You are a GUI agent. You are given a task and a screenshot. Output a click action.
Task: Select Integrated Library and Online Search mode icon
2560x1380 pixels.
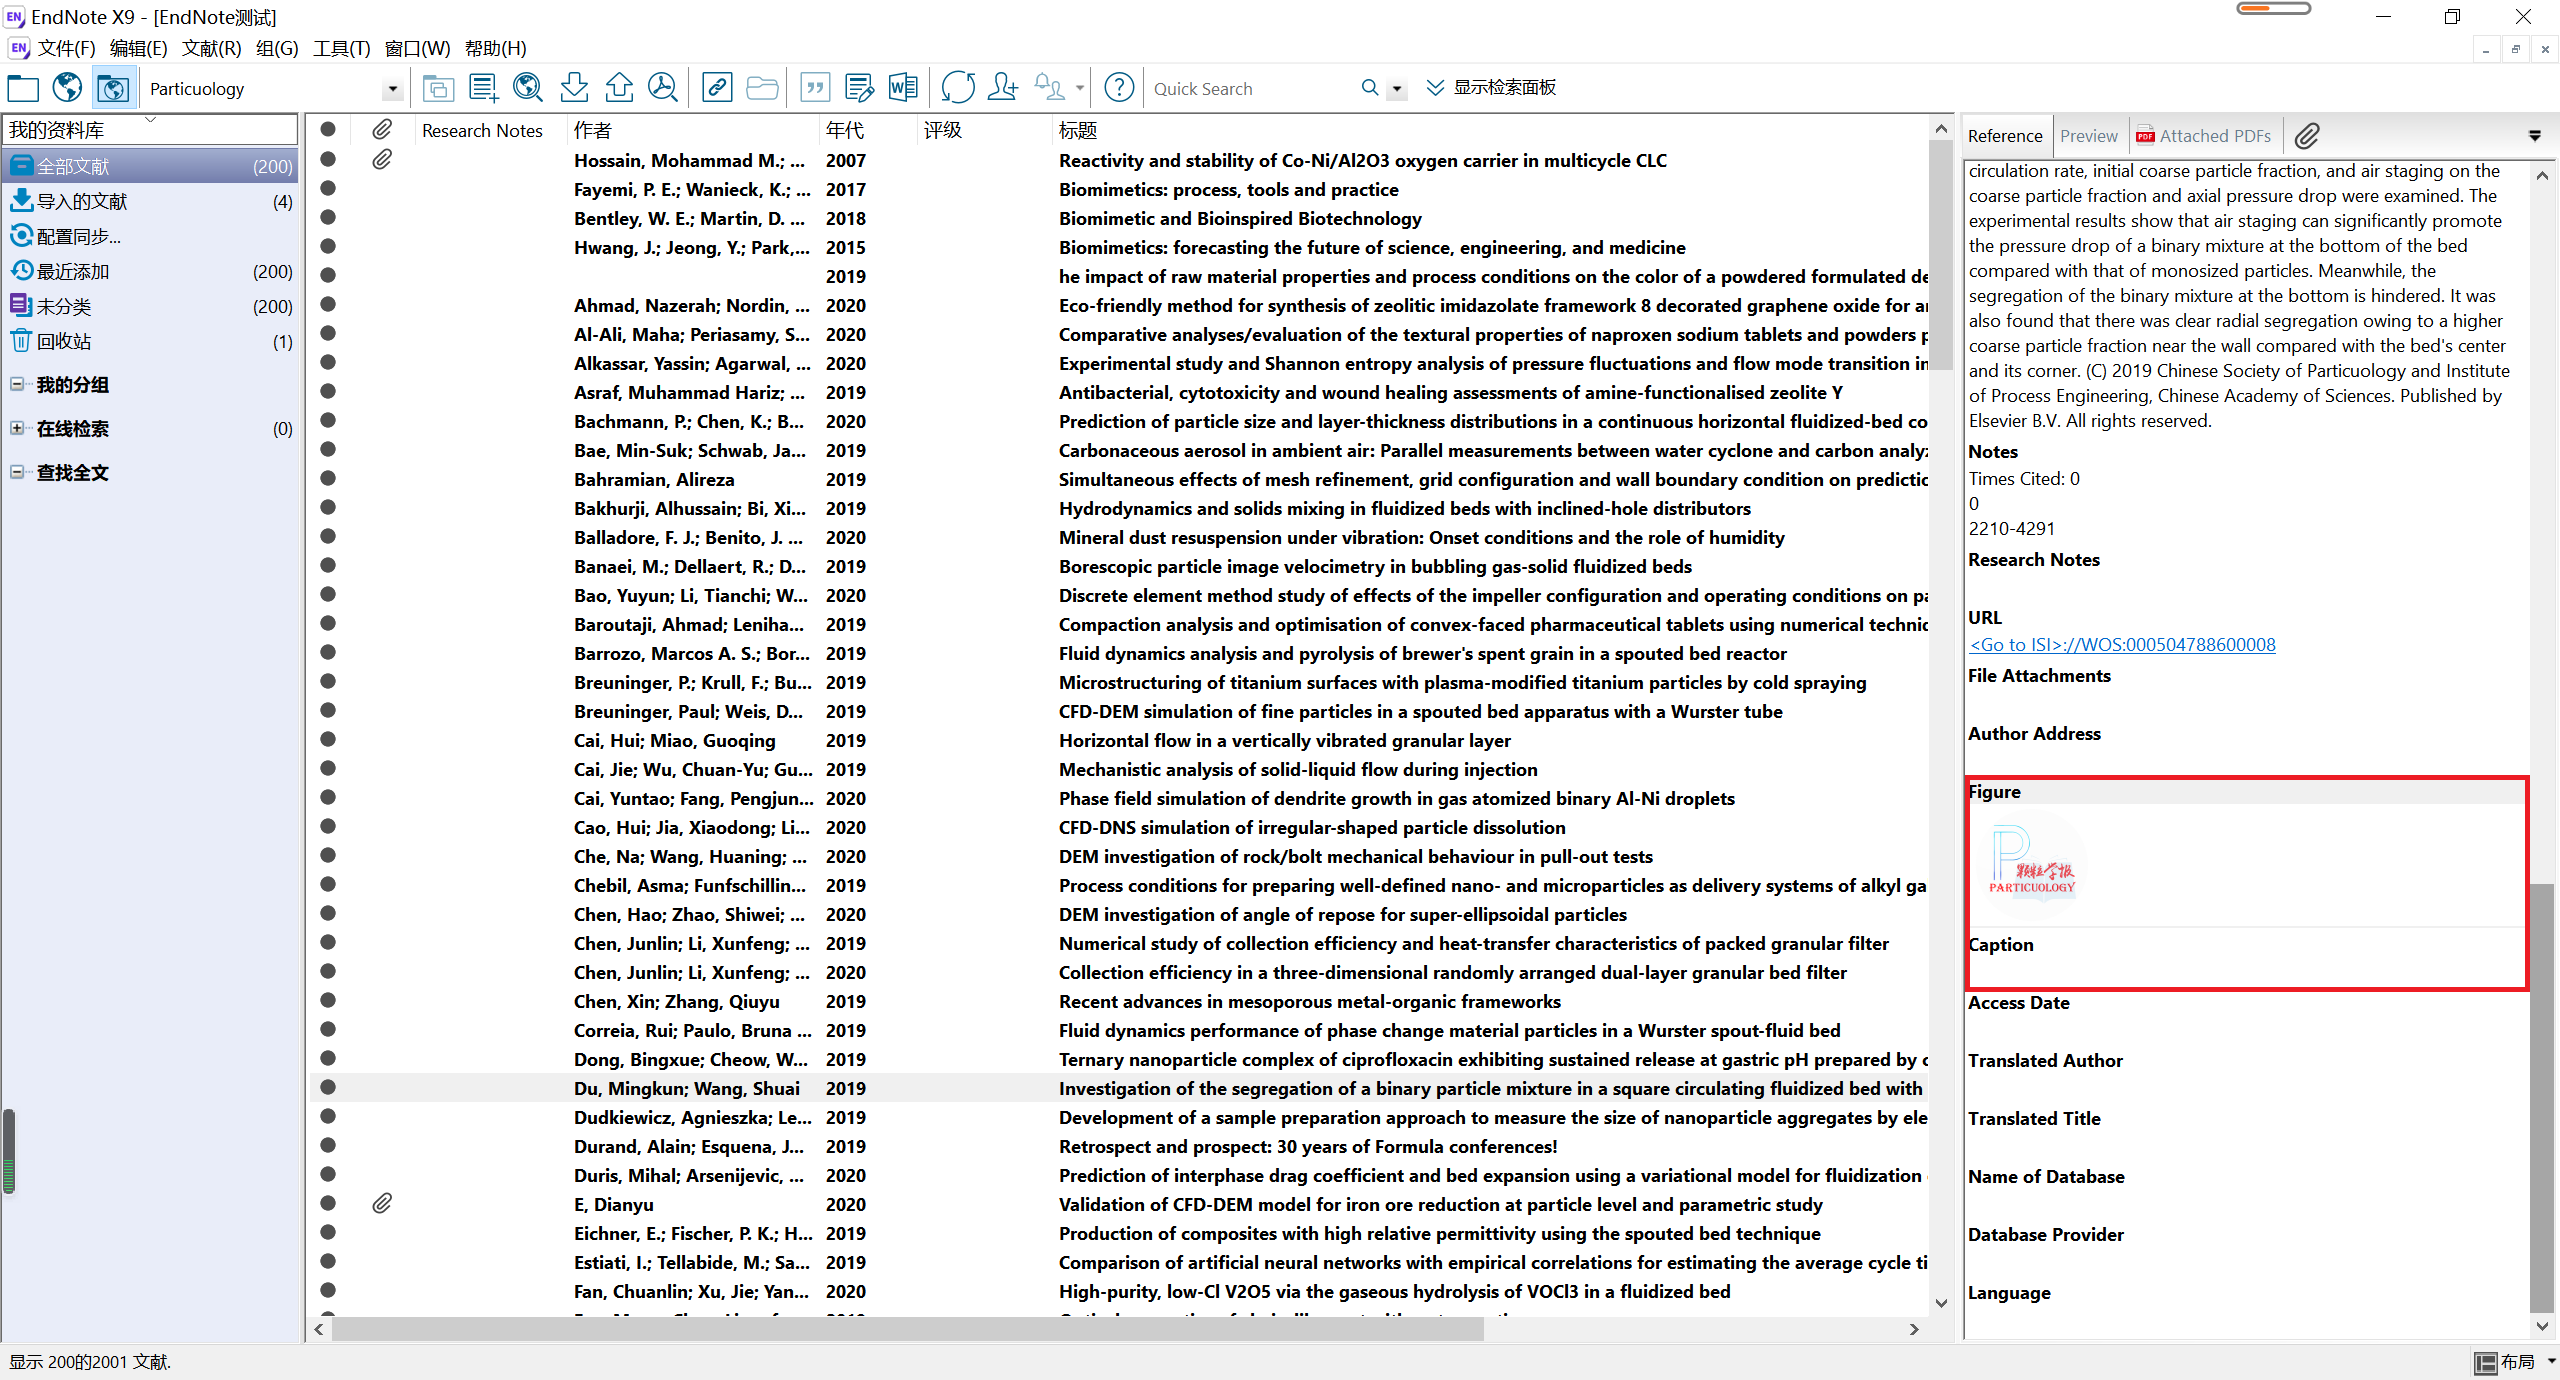point(113,89)
